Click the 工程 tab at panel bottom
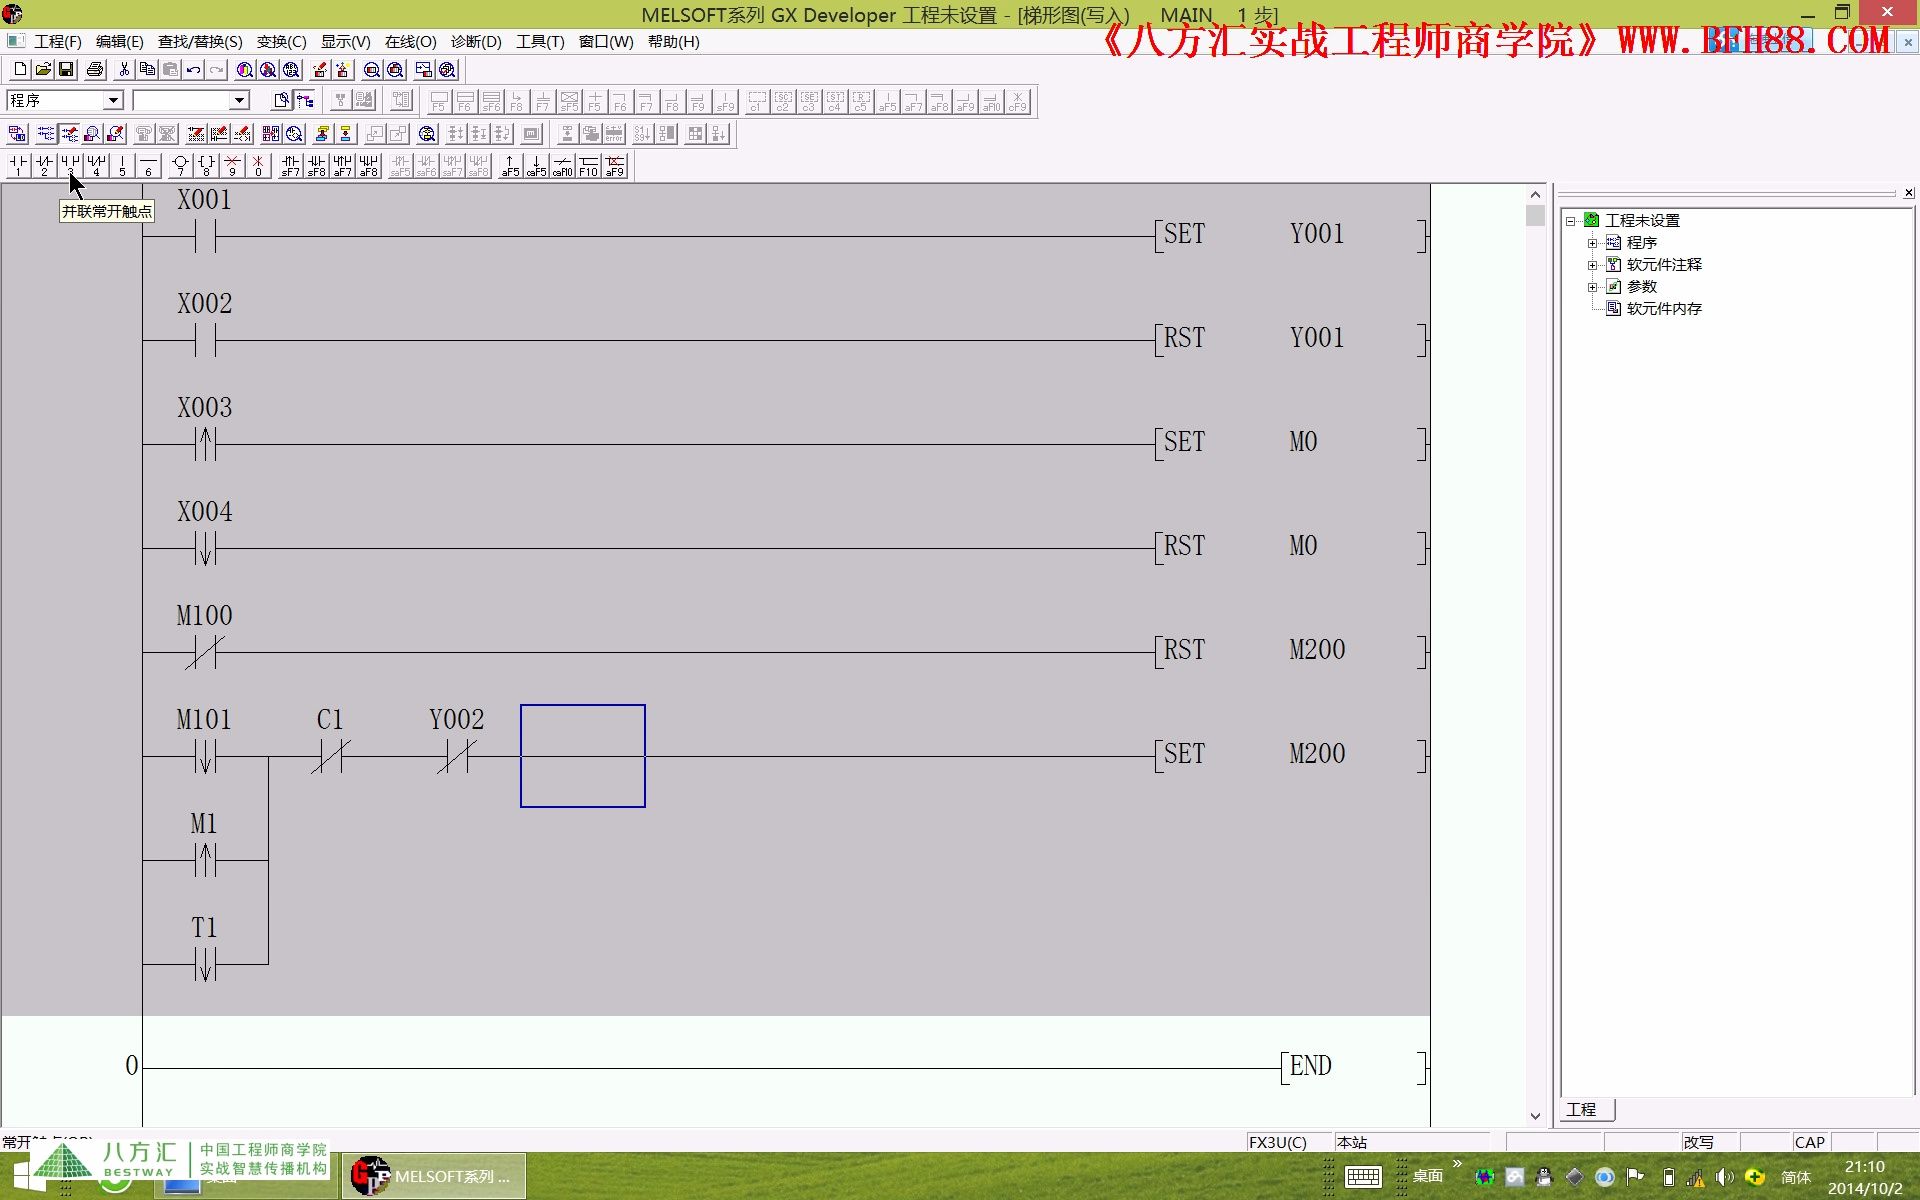 1582,1110
